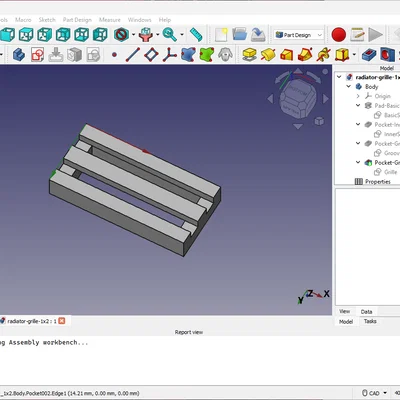
Task: Collapse the Body tree node
Action: (x=349, y=86)
